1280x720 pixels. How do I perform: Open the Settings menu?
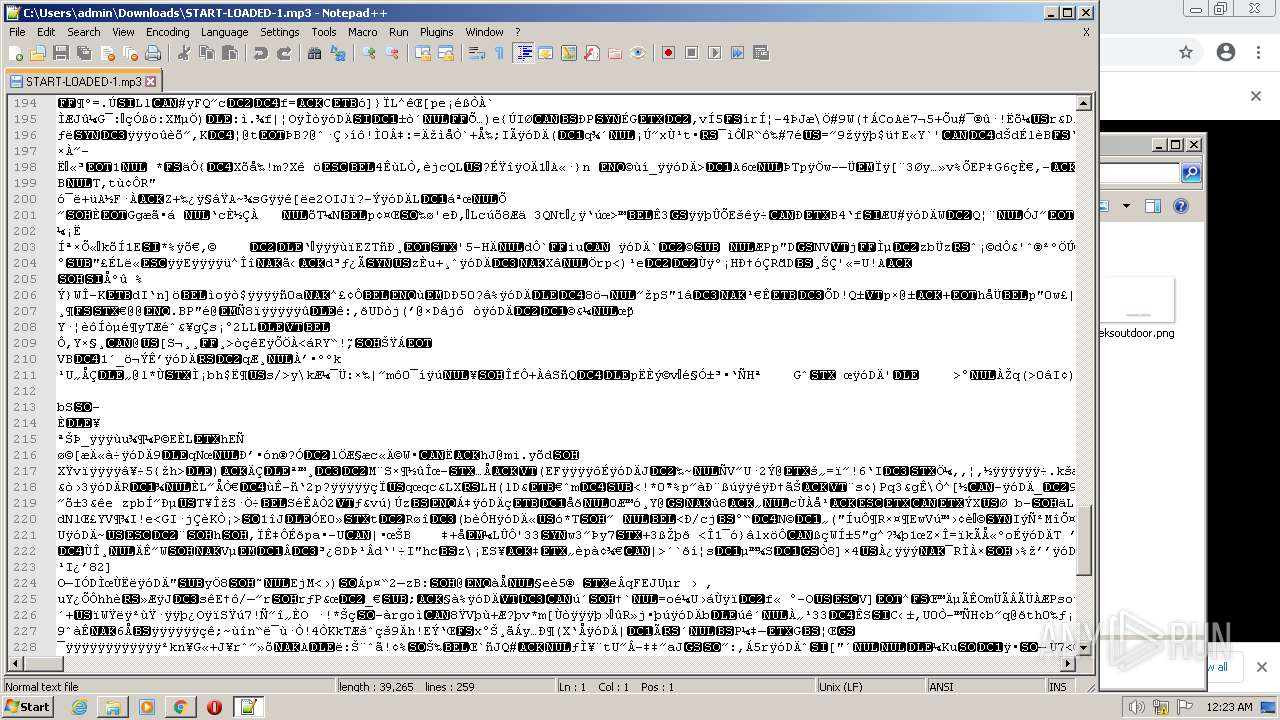coord(280,32)
